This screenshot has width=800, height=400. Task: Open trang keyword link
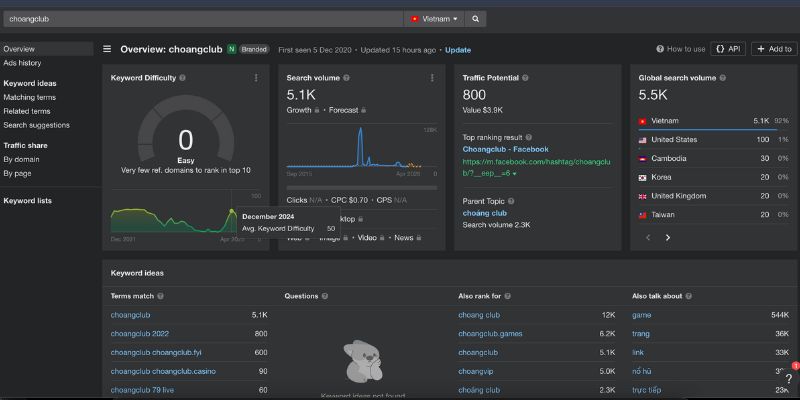click(641, 334)
